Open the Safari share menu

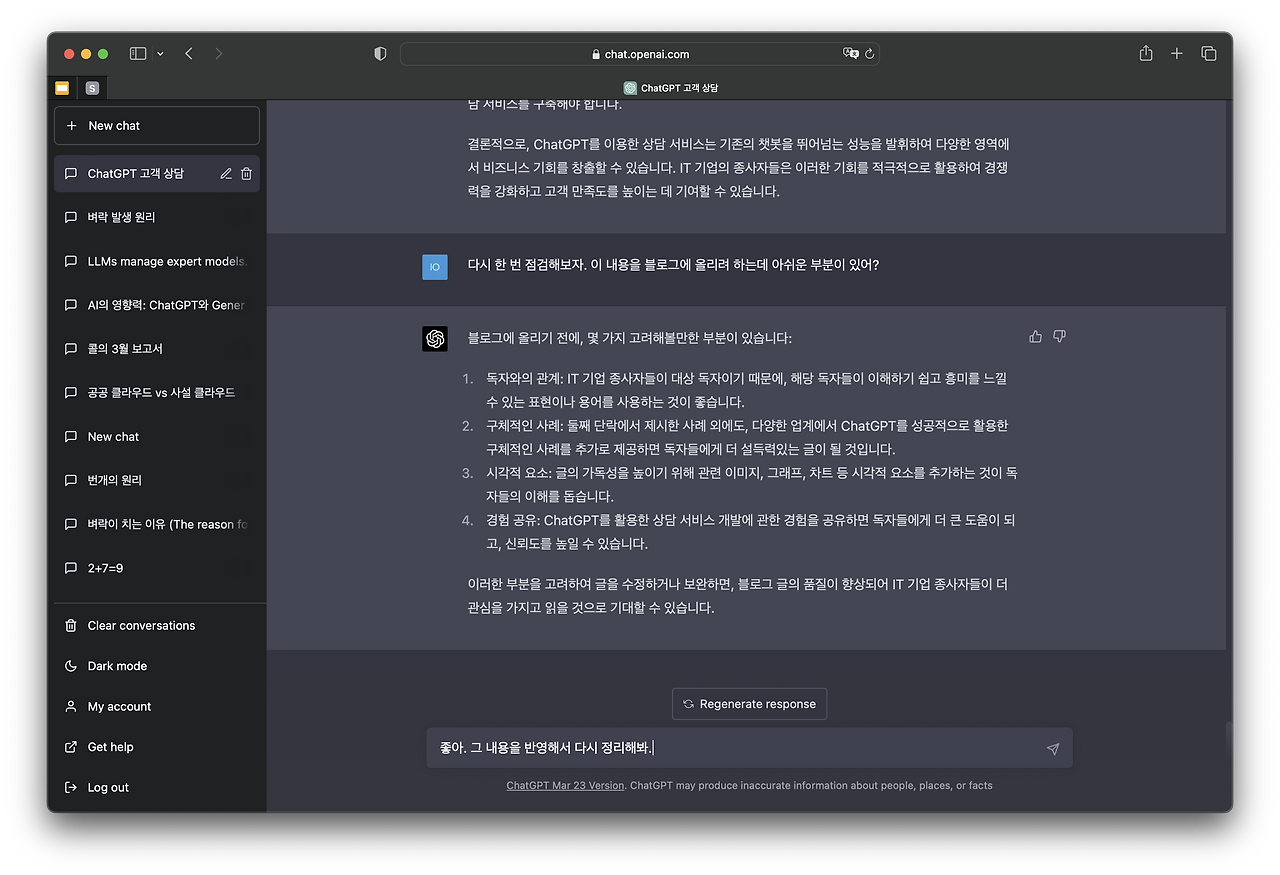point(1144,53)
